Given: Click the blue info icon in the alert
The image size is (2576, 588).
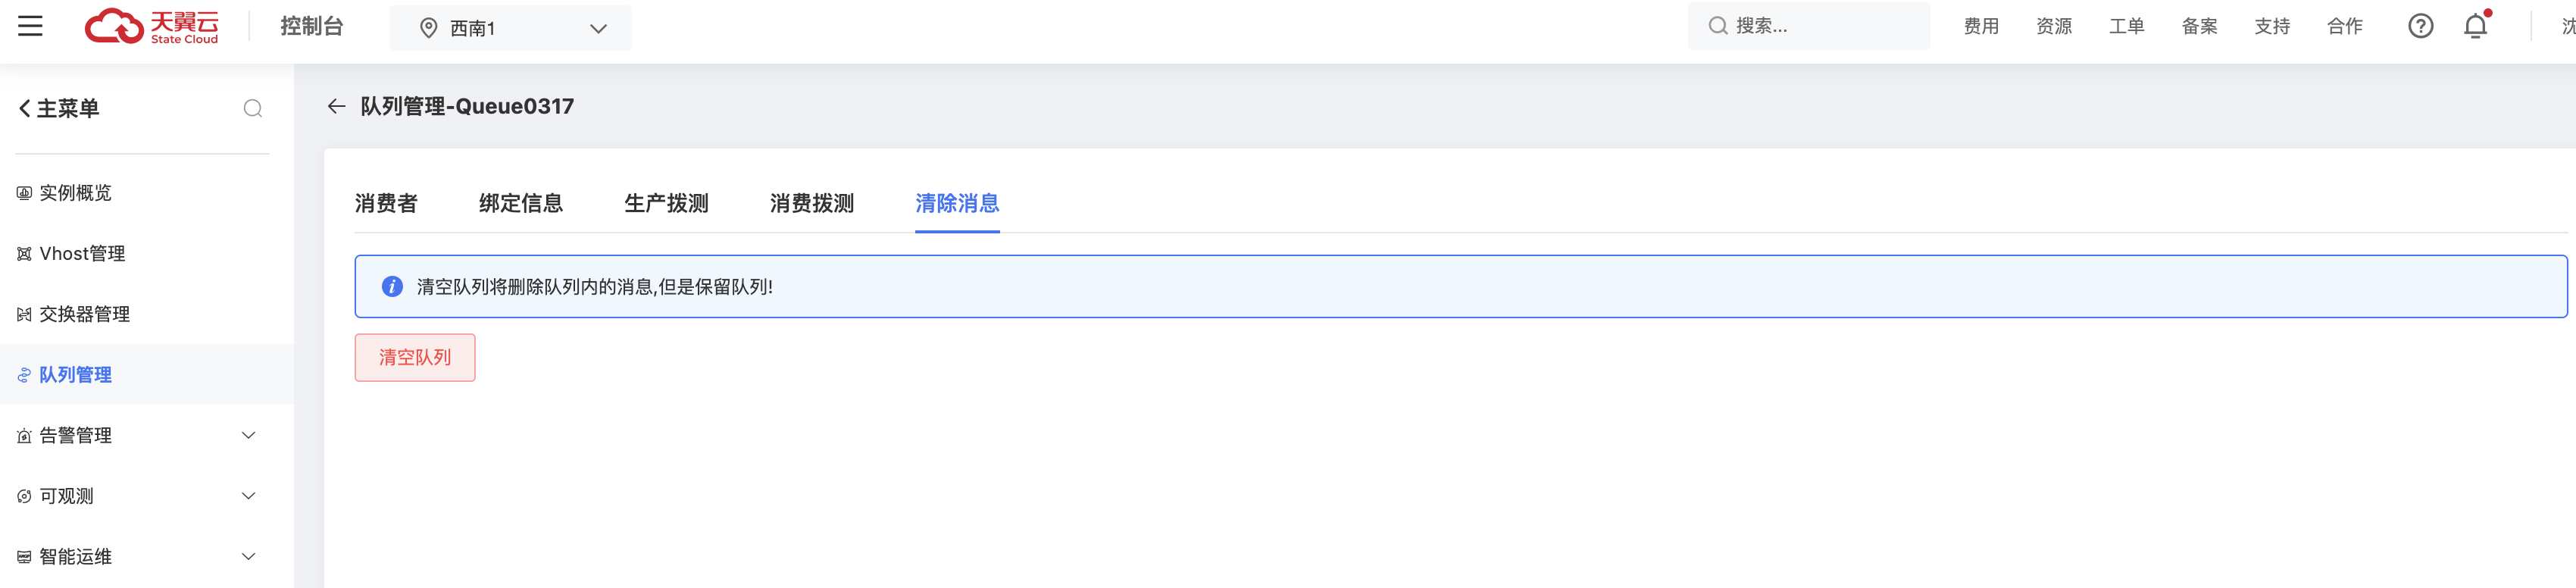Looking at the screenshot, I should [392, 287].
